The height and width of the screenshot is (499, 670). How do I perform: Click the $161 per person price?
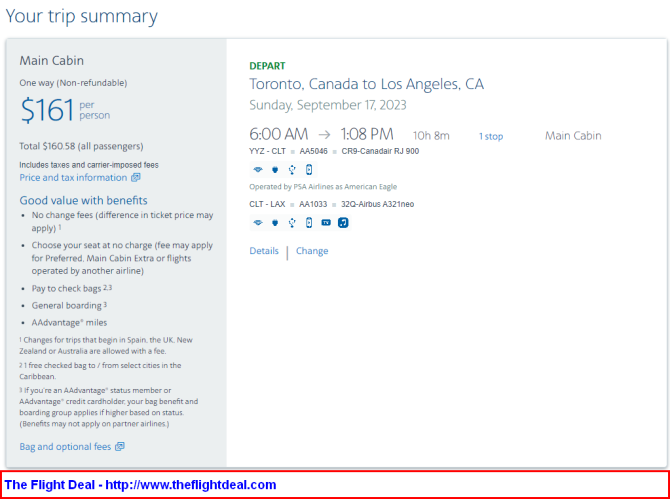(x=65, y=110)
